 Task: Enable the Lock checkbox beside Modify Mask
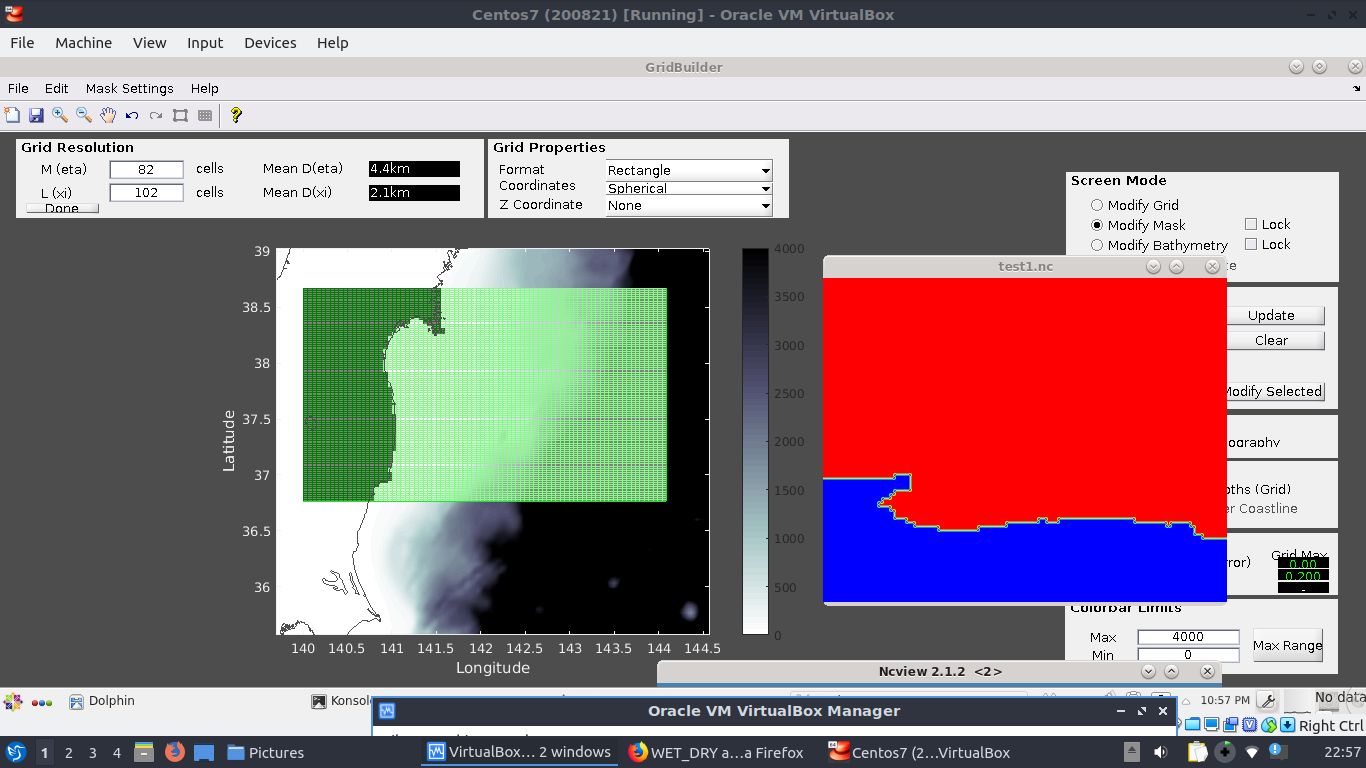[1251, 225]
